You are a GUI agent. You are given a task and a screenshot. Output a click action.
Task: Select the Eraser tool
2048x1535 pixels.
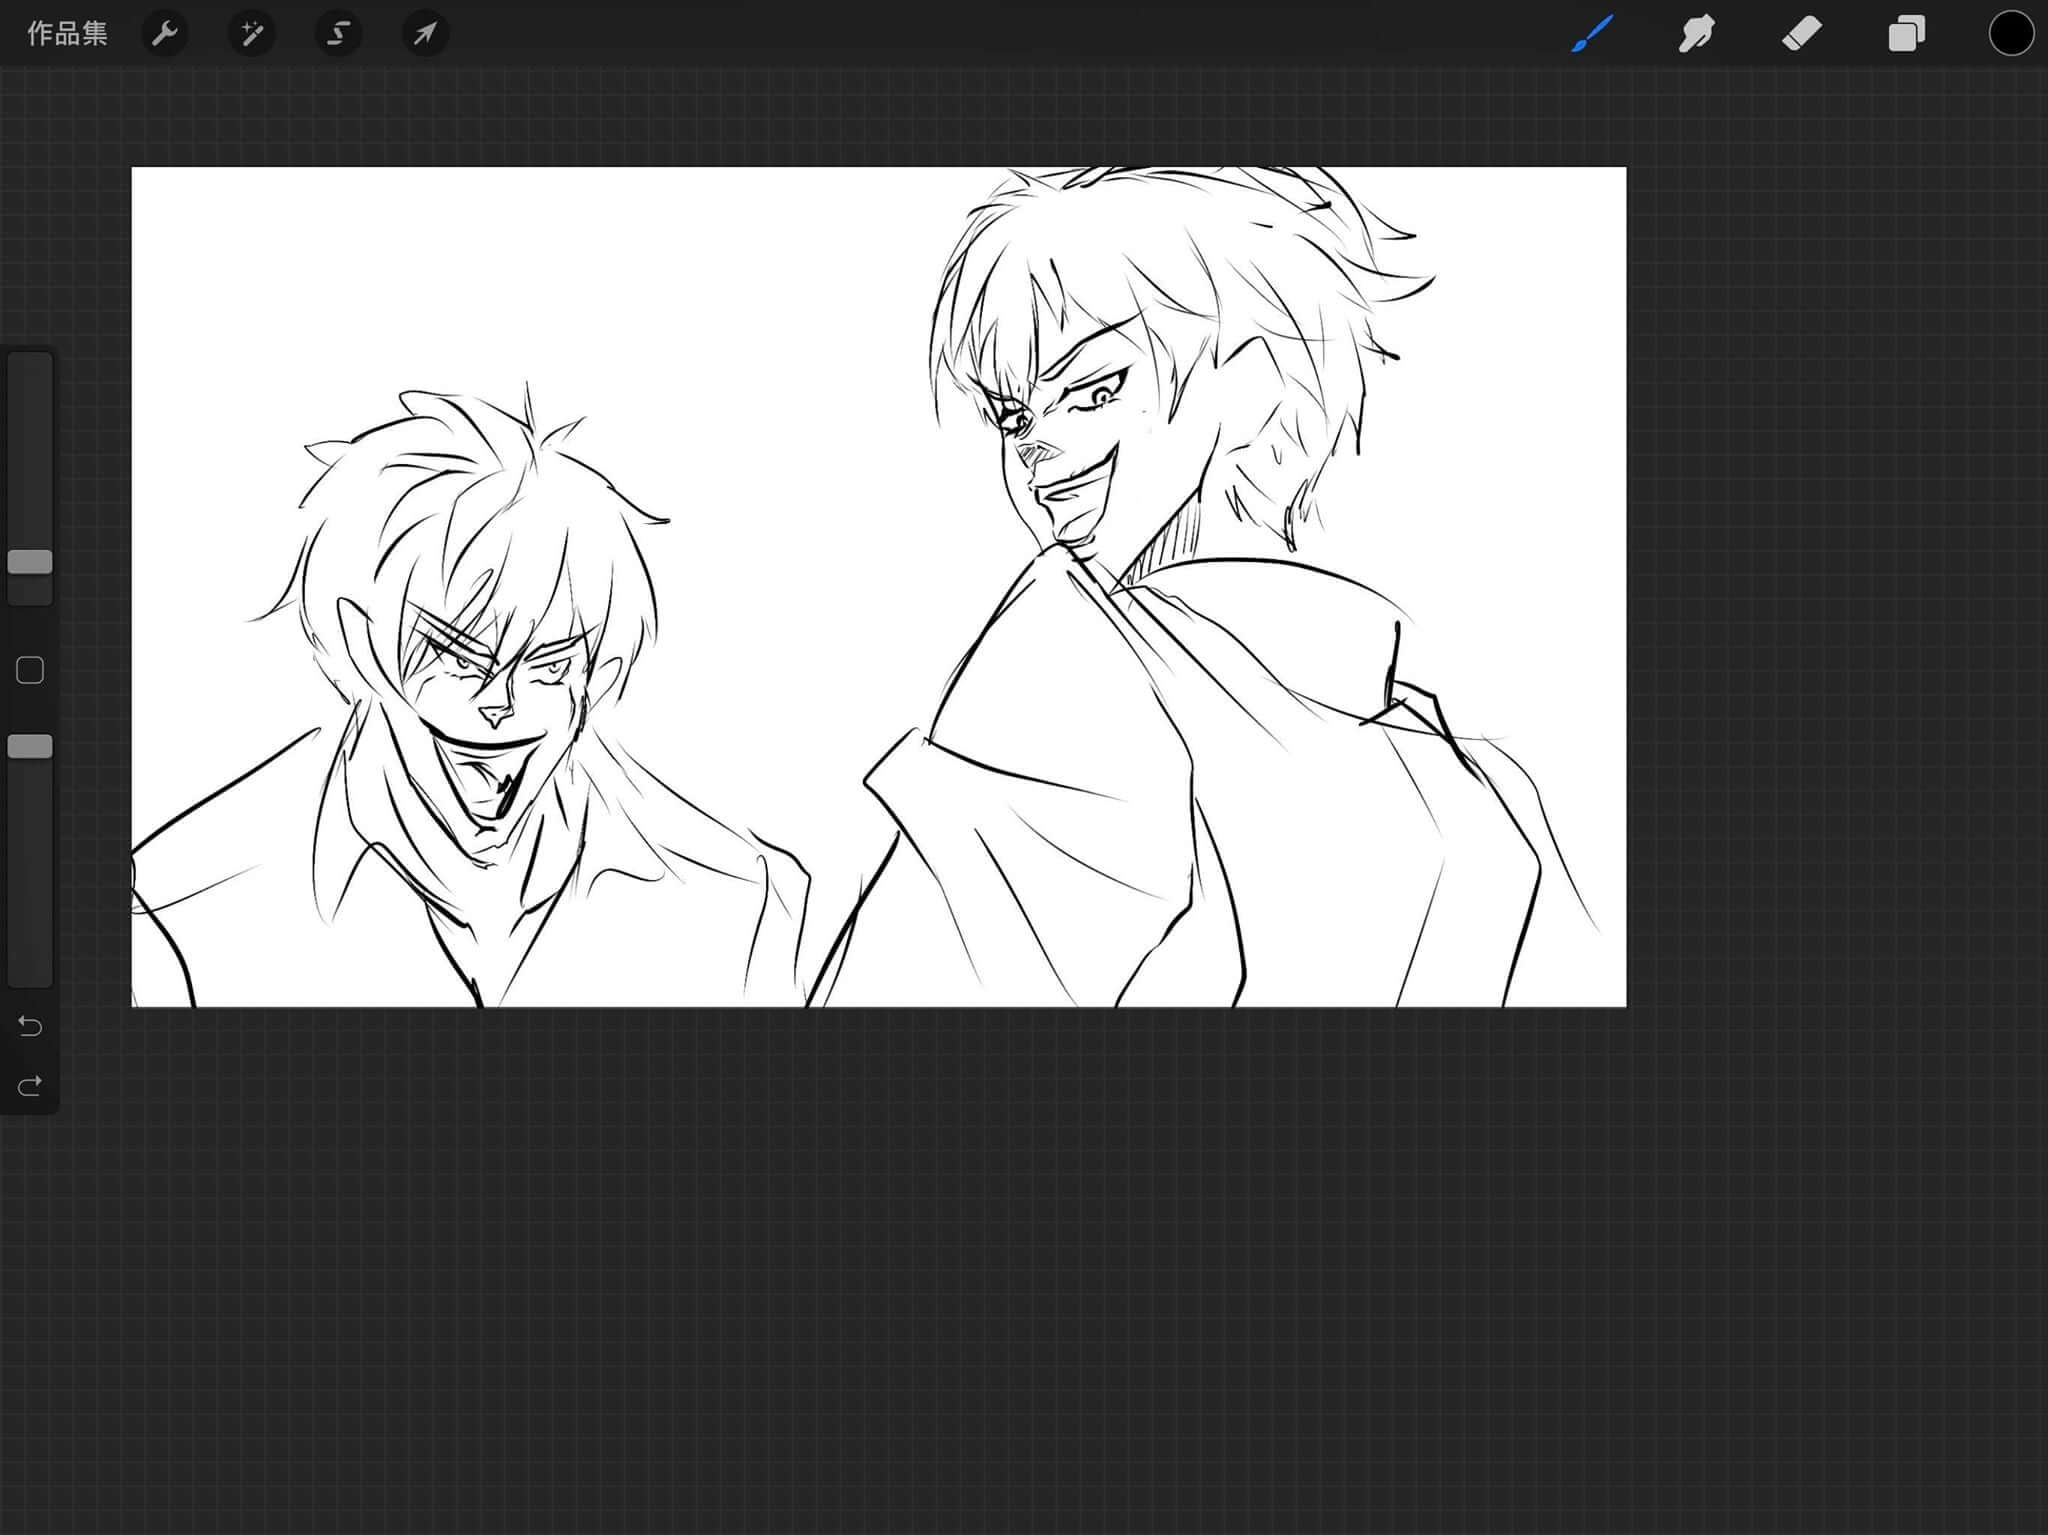click(1802, 34)
